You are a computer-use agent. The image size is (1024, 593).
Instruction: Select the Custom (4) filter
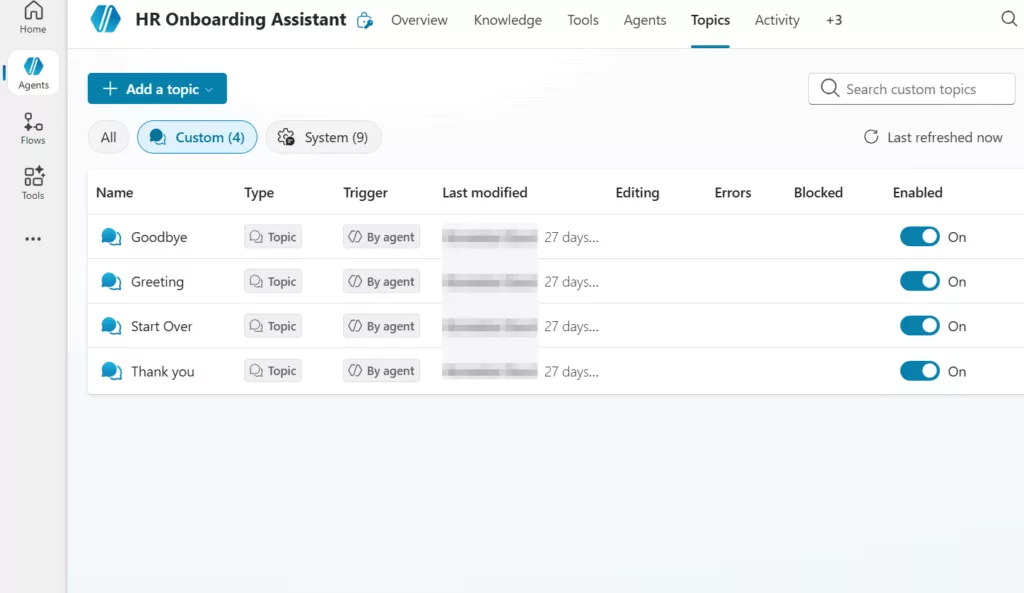197,137
